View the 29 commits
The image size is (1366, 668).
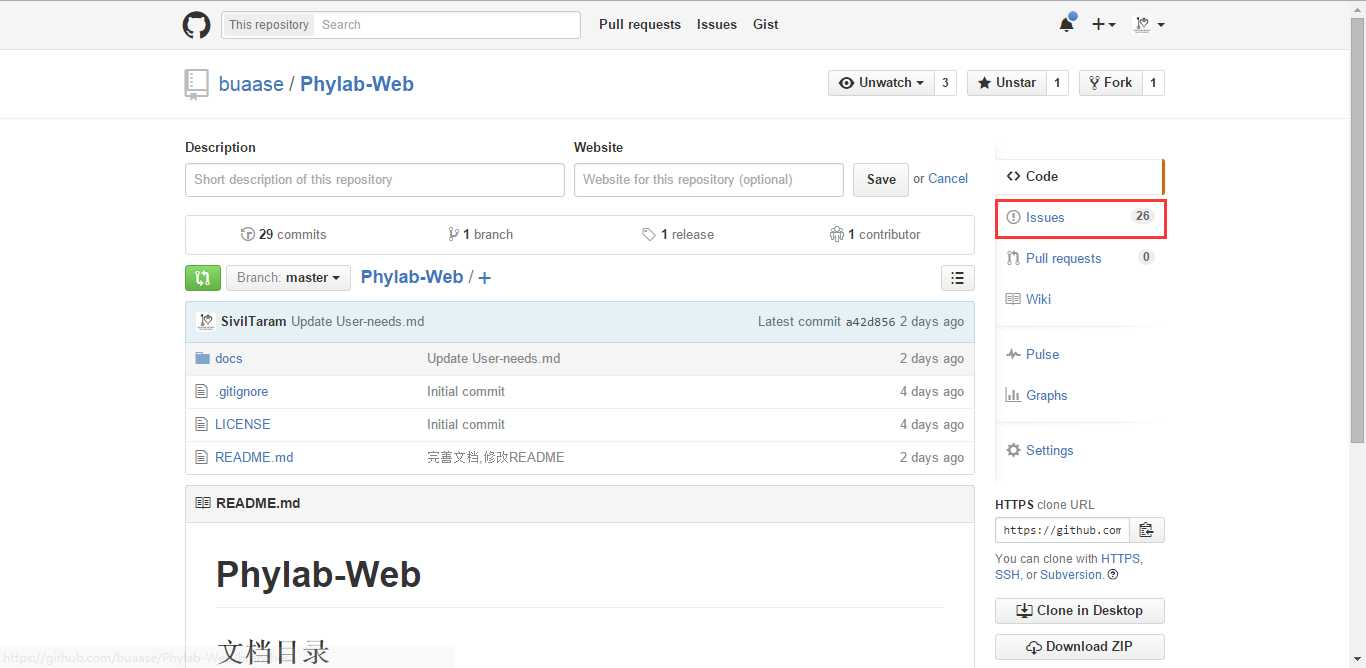coord(284,234)
